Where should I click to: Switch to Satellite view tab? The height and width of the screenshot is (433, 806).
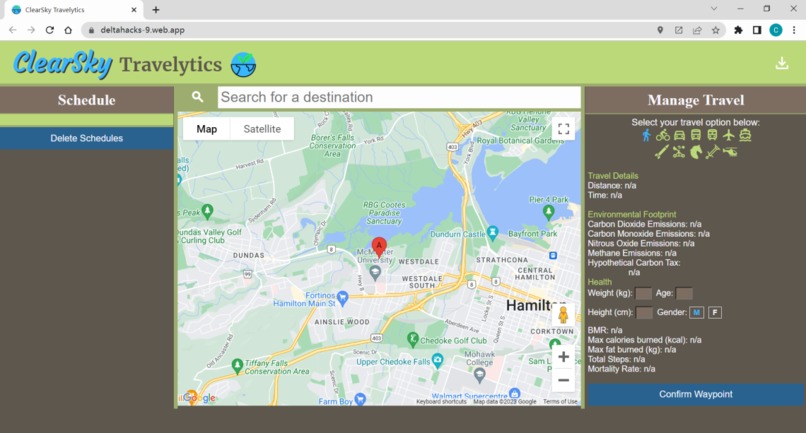[x=262, y=129]
